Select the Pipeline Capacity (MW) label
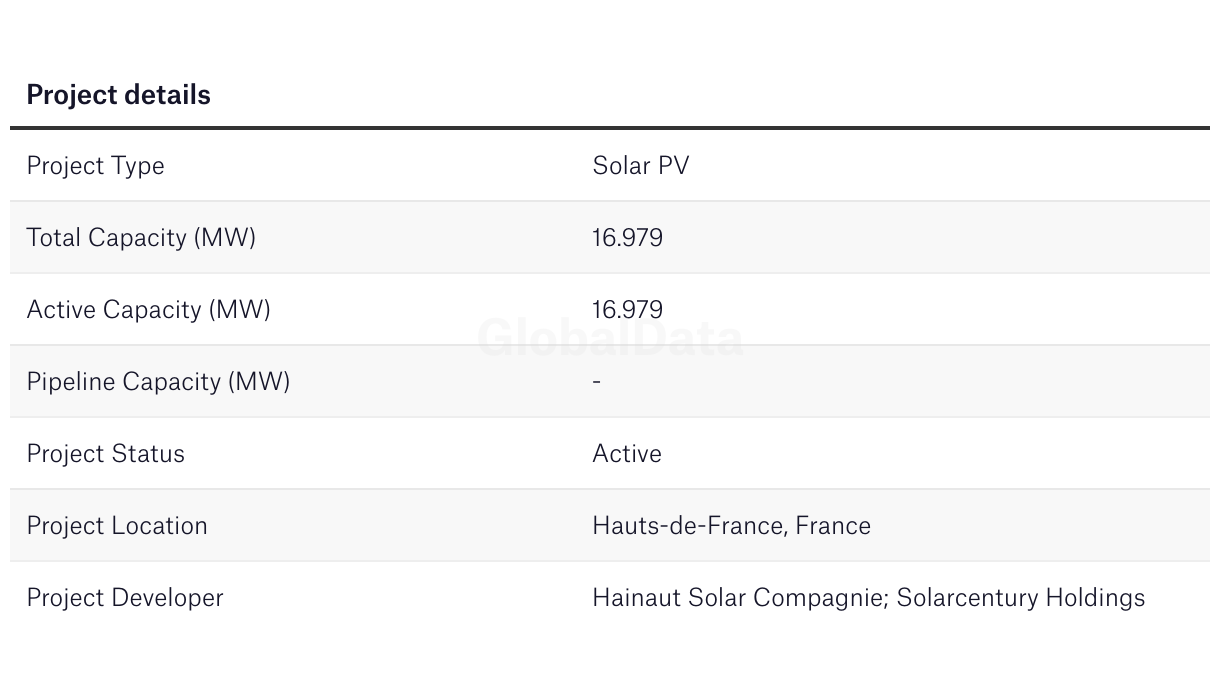Screen dimensions: 1220x674 click(x=158, y=382)
